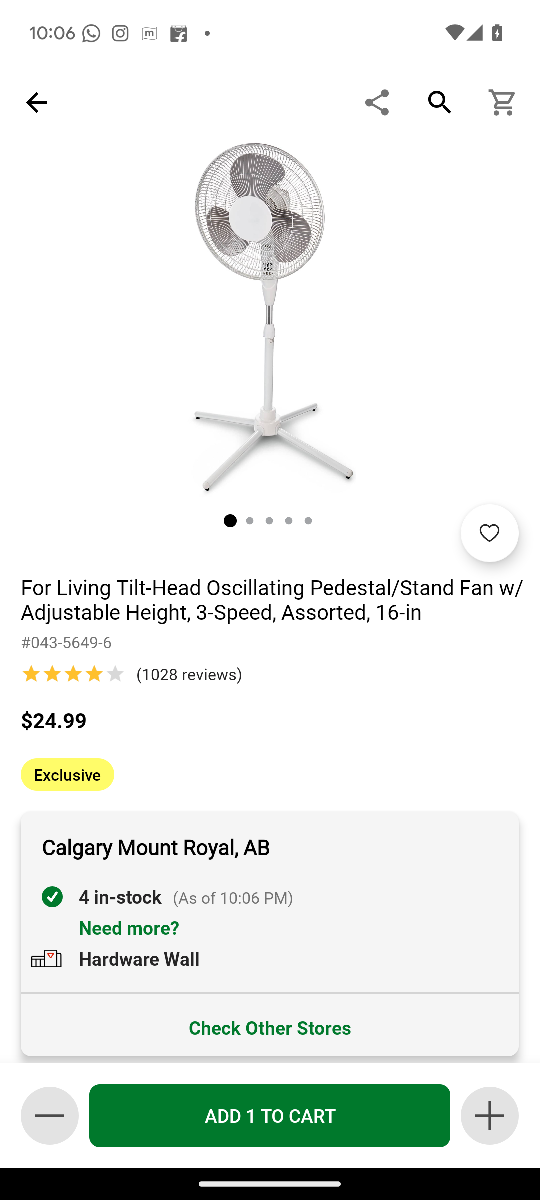Open the 1028 reviews link
This screenshot has width=540, height=1200.
[189, 674]
